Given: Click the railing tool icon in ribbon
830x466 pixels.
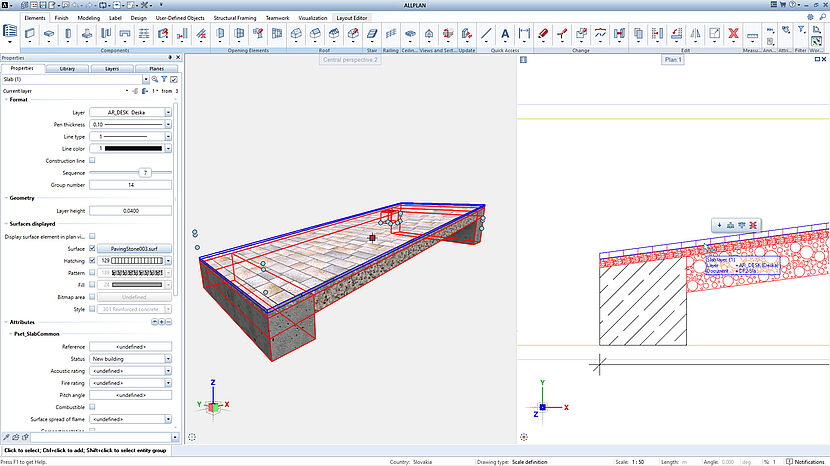Looking at the screenshot, I should click(390, 33).
